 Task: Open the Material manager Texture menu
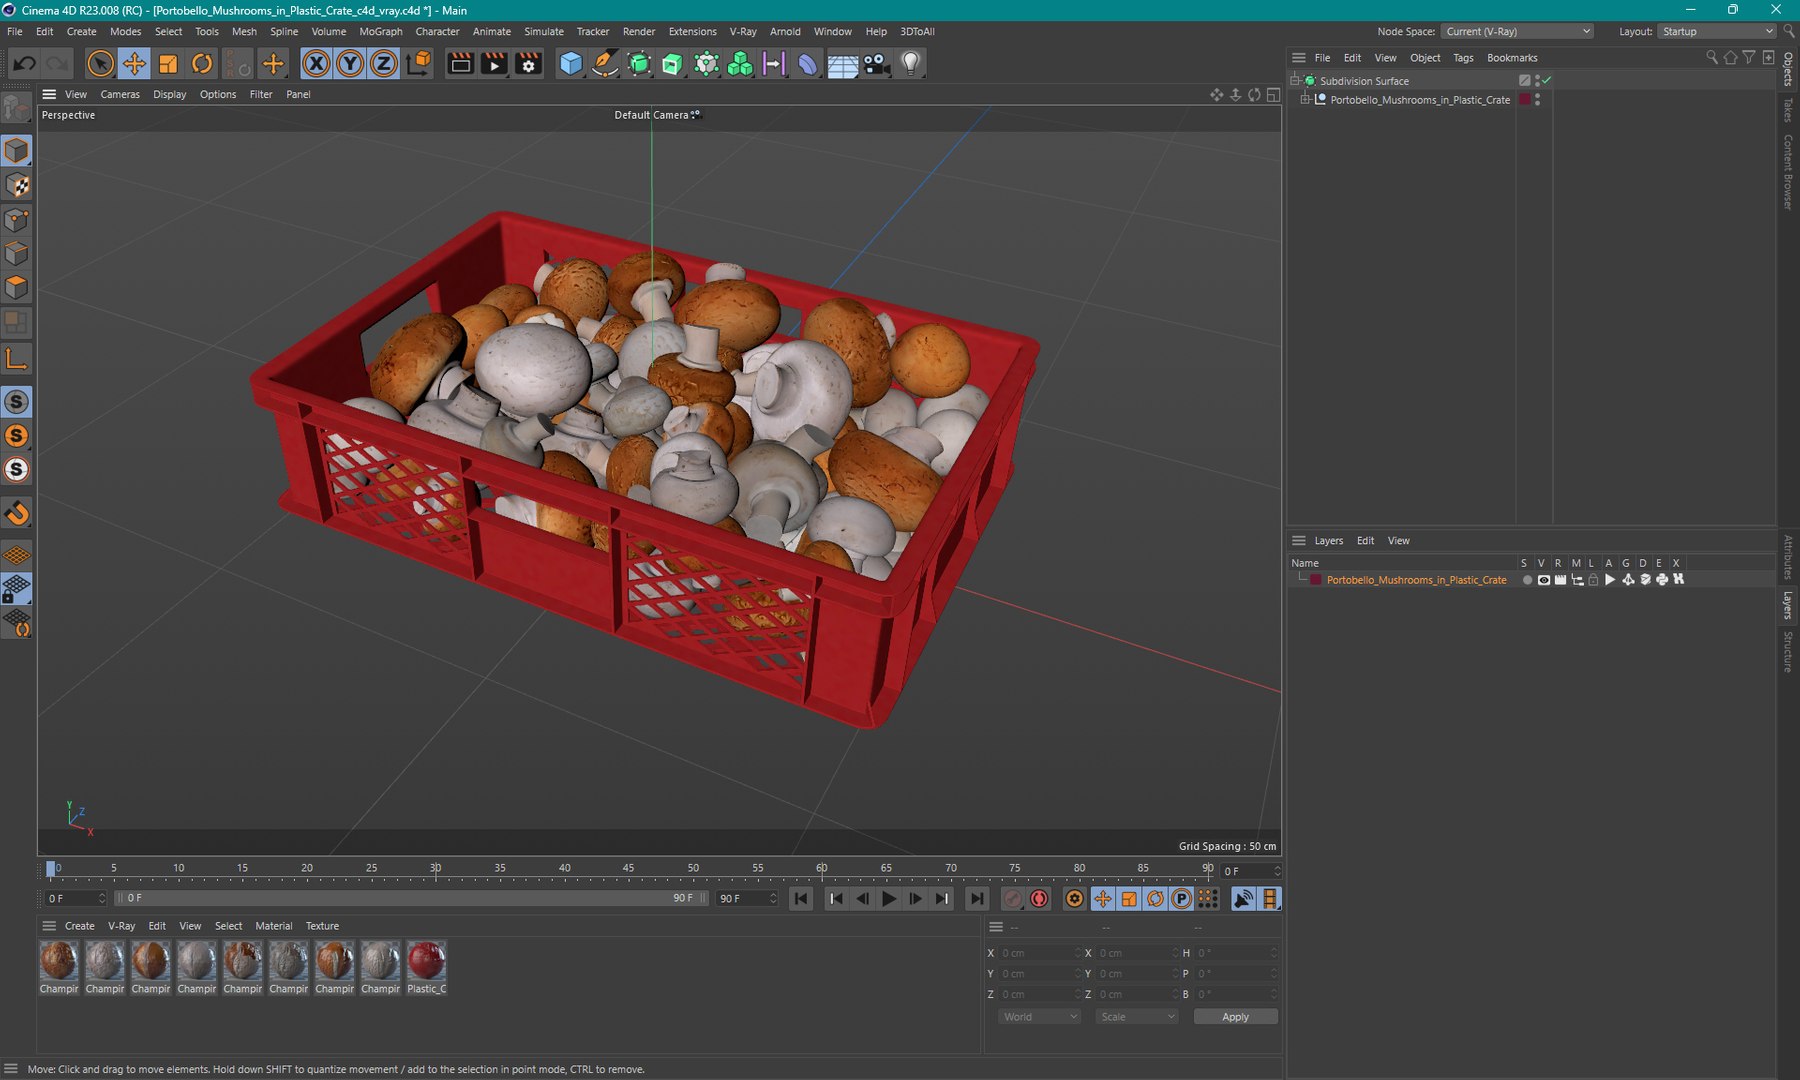[322, 926]
